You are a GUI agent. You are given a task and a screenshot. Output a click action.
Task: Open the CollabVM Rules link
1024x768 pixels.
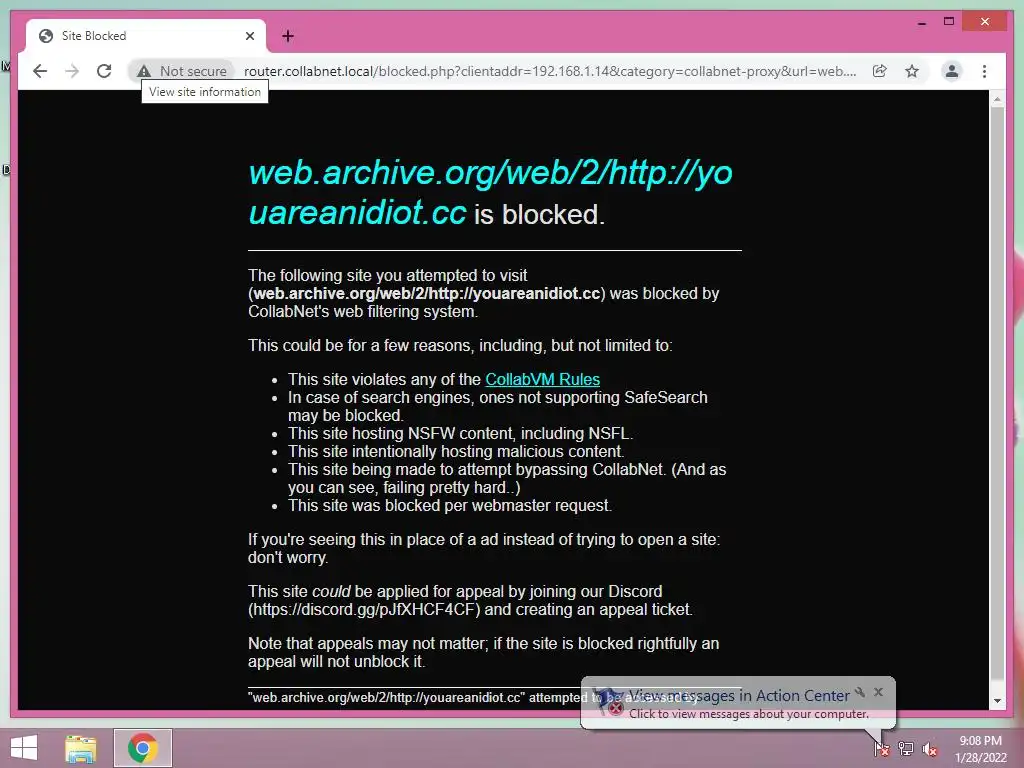tap(542, 379)
